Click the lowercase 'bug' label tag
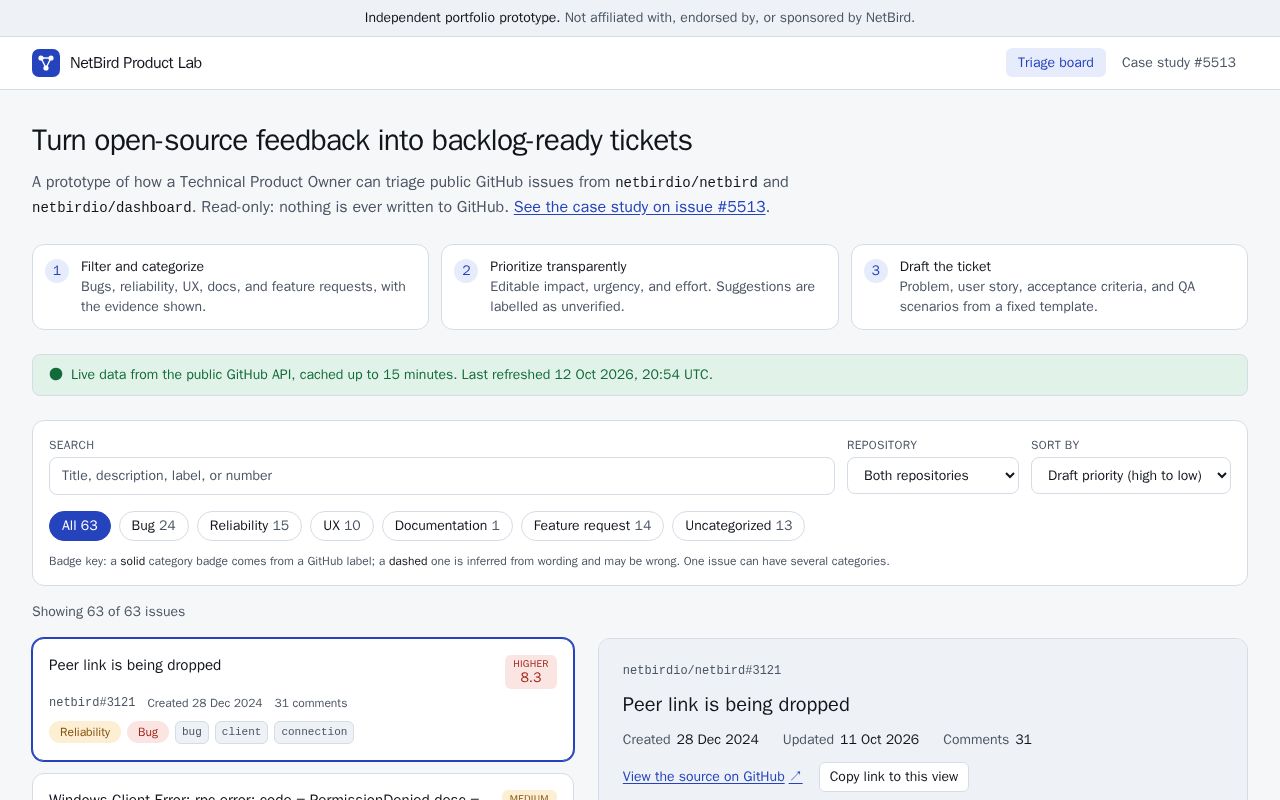 (192, 732)
